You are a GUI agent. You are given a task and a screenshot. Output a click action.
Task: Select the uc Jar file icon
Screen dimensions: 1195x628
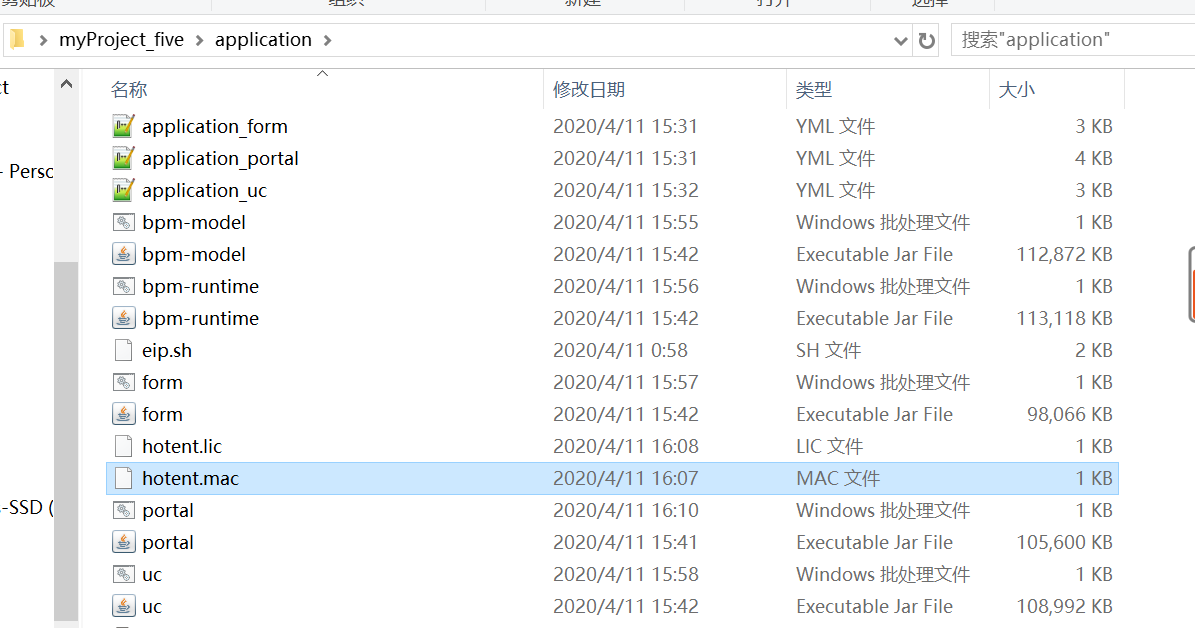click(x=123, y=606)
